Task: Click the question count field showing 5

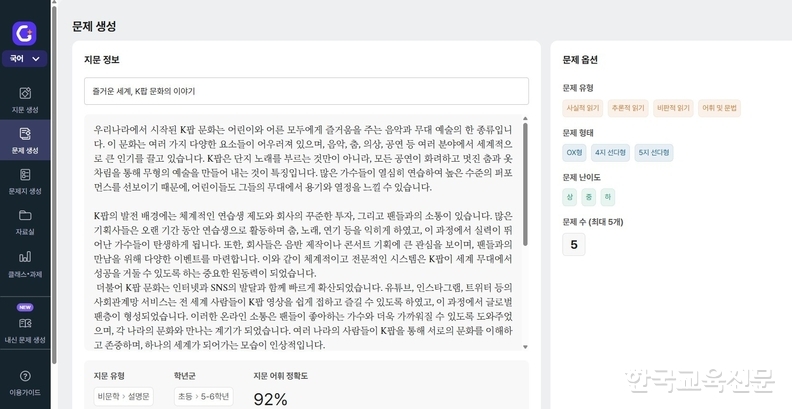Action: (574, 244)
